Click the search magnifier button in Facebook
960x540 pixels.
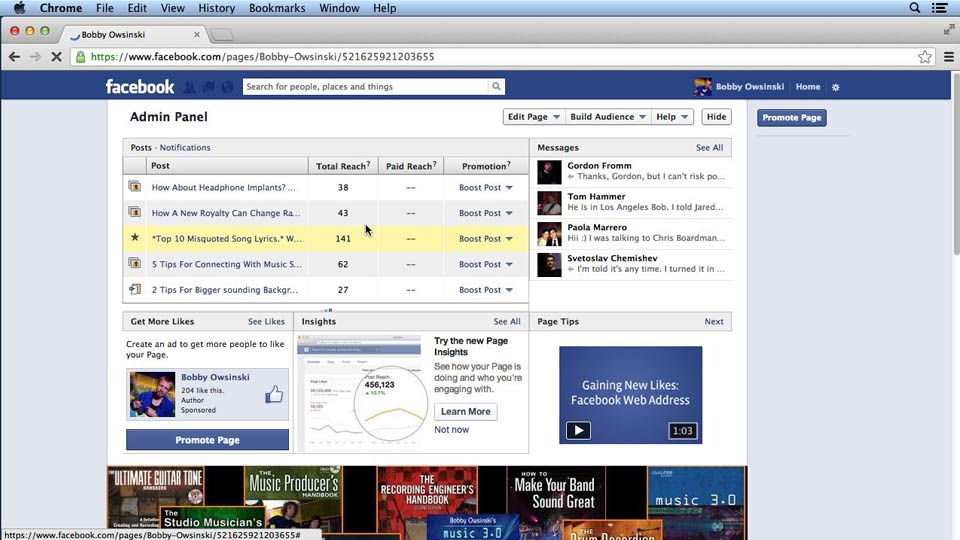pos(496,86)
